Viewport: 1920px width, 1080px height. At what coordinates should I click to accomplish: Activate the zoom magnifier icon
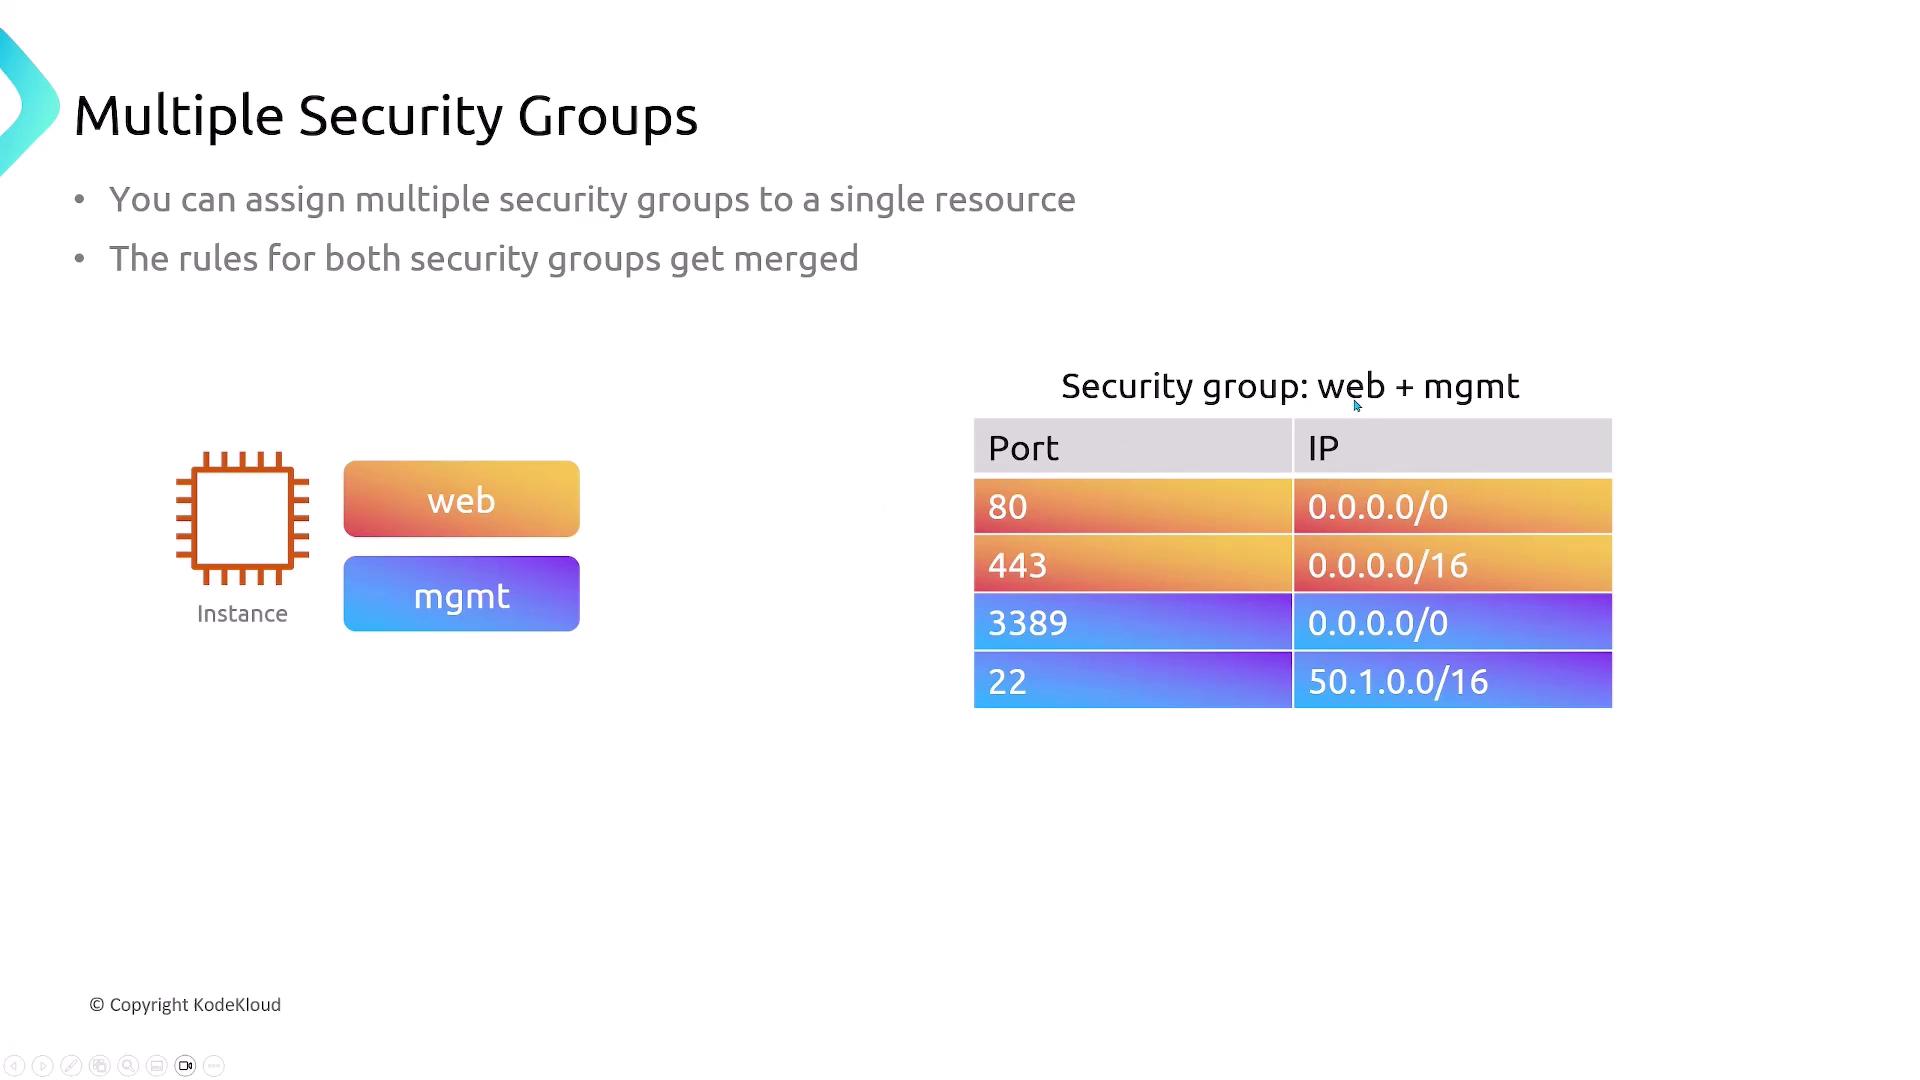(x=128, y=1066)
